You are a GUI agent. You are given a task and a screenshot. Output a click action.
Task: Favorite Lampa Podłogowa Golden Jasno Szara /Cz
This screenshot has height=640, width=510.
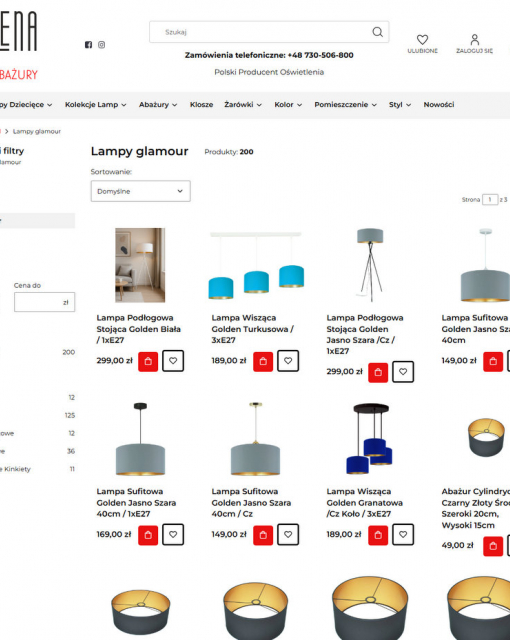403,372
